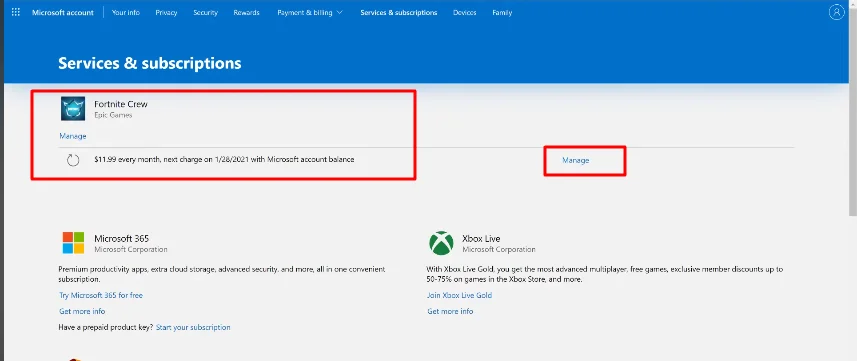Screen dimensions: 857x361
Task: Open the Privacy tab
Action: coord(166,13)
